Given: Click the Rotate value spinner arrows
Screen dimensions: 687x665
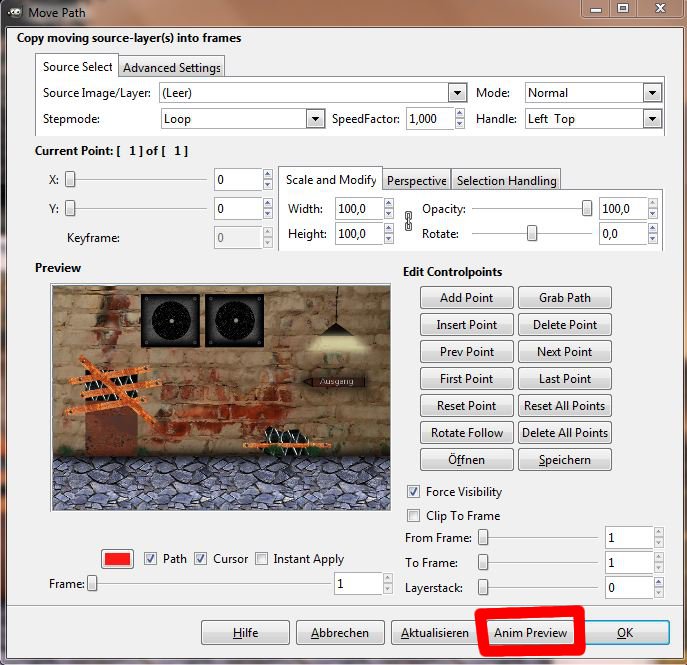Looking at the screenshot, I should pos(653,233).
